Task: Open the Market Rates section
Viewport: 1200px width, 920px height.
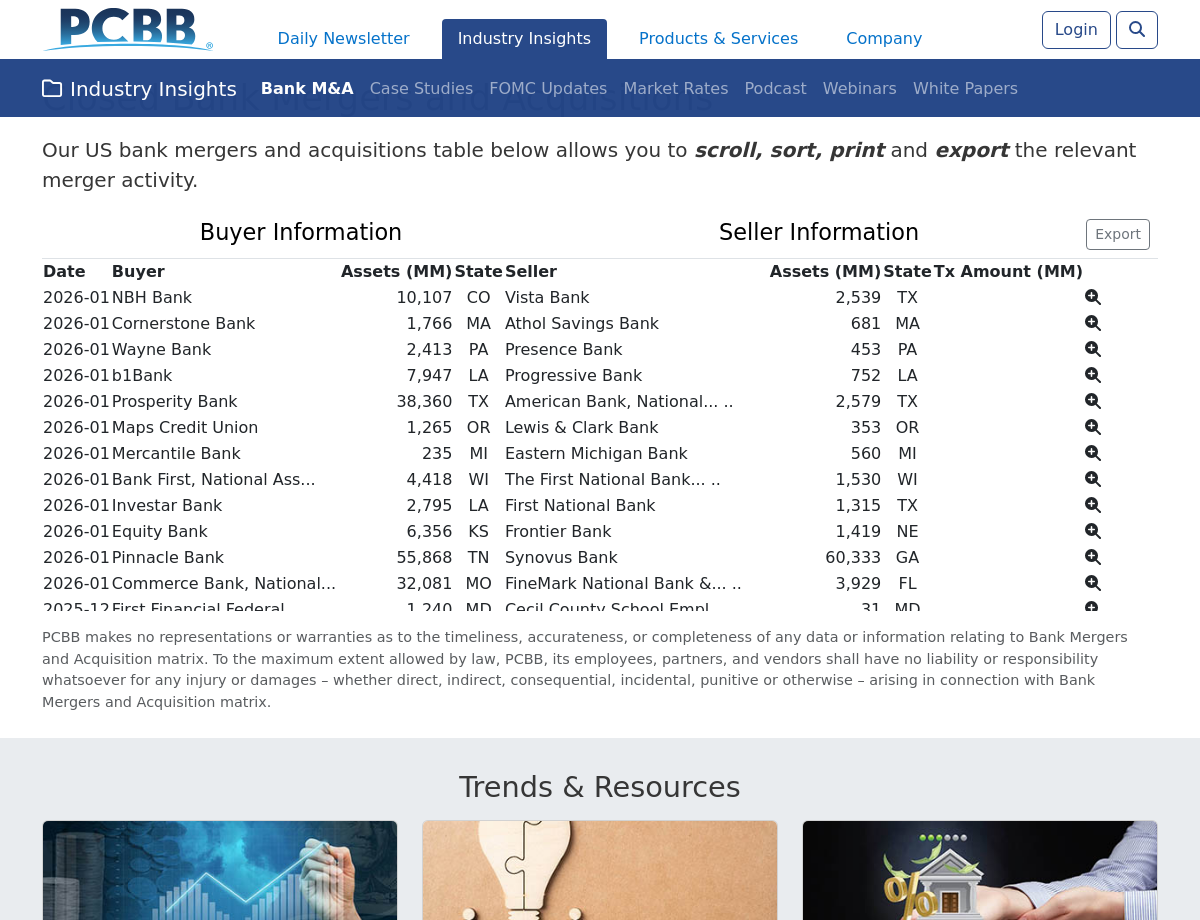Action: [x=675, y=89]
